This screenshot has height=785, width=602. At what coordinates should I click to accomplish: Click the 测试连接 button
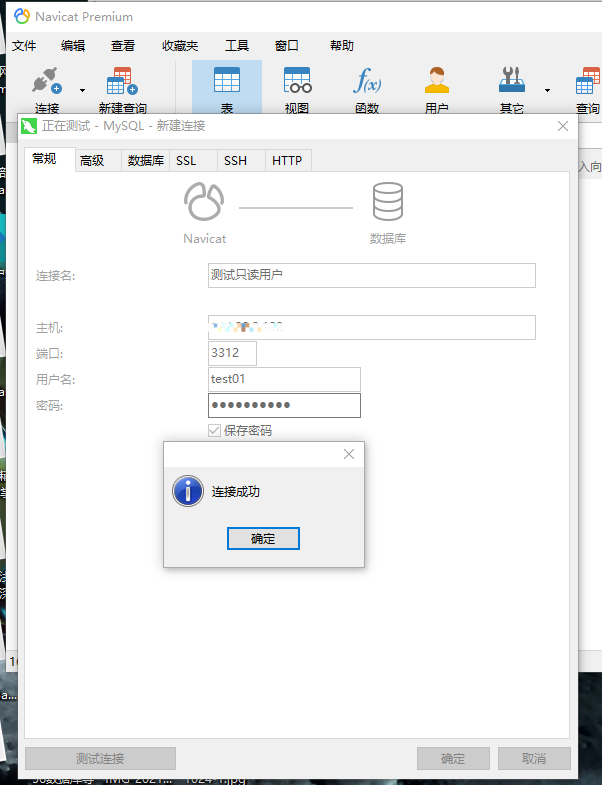[x=100, y=758]
